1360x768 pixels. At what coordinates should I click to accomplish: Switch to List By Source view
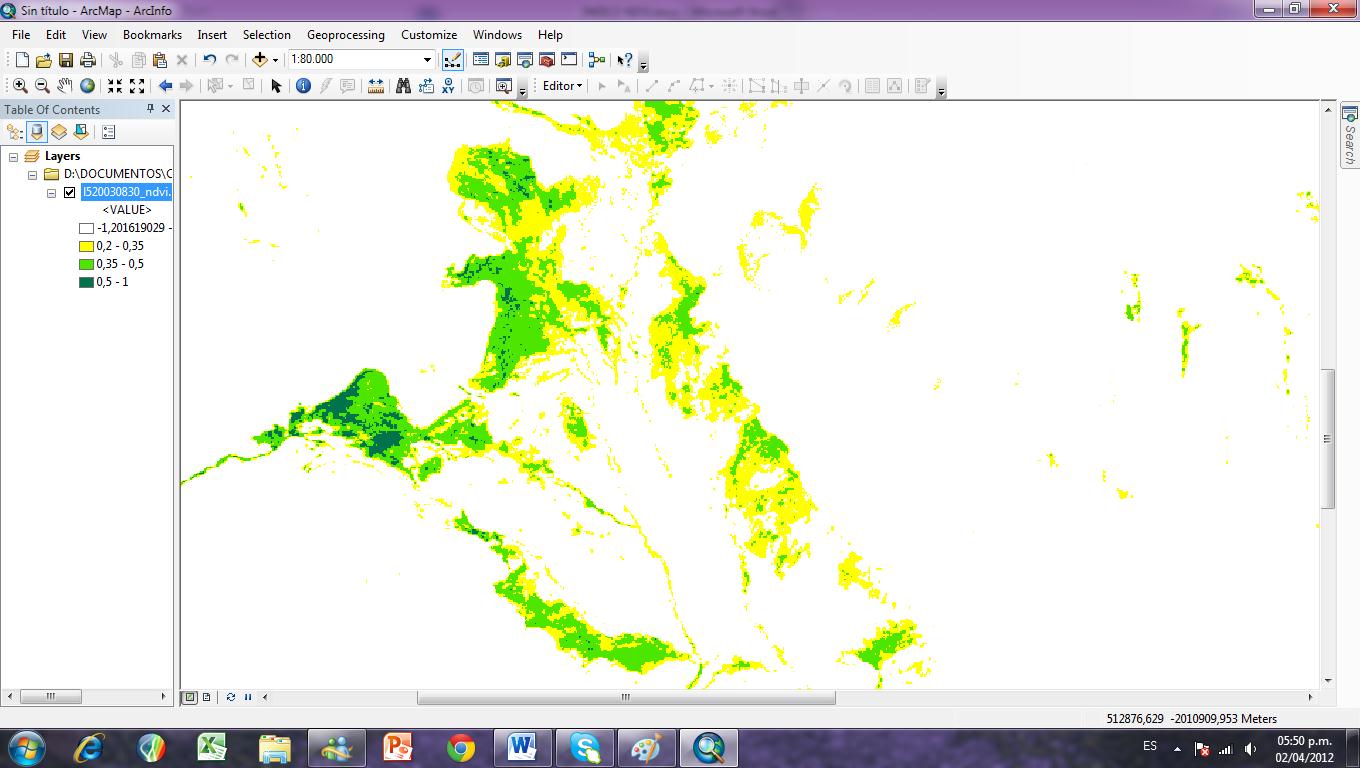pyautogui.click(x=36, y=131)
